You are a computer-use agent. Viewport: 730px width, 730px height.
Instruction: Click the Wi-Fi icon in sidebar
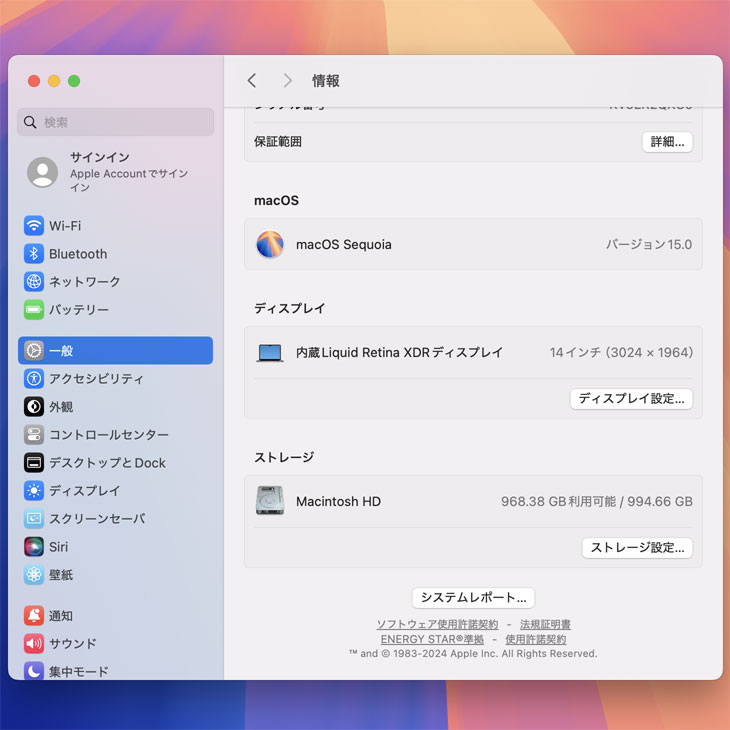(34, 226)
